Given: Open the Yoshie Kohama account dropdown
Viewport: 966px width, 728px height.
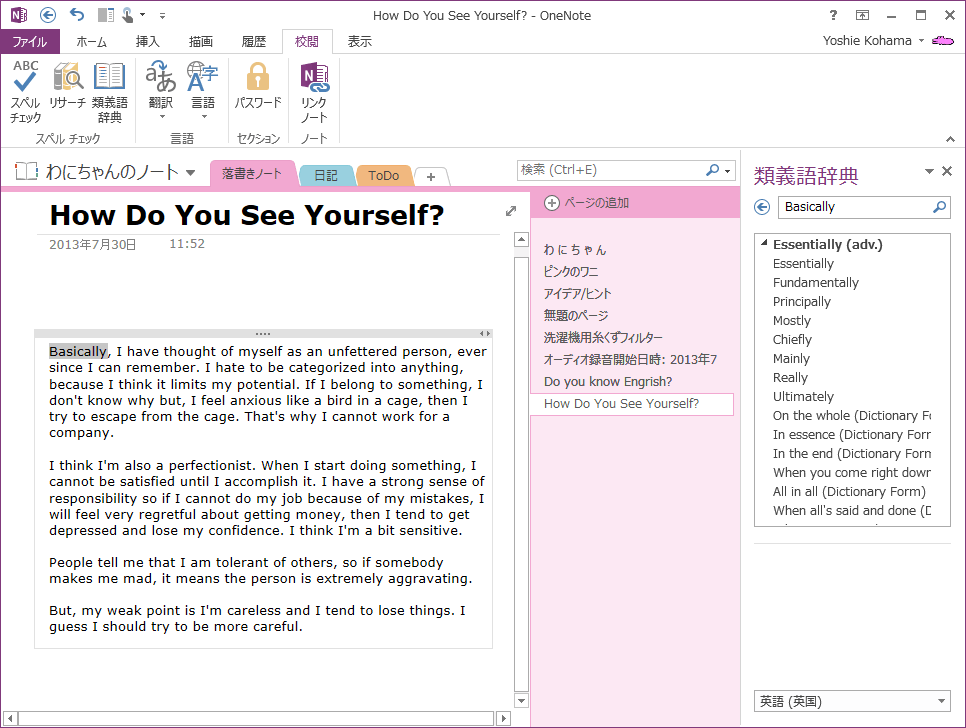Looking at the screenshot, I should [x=922, y=41].
